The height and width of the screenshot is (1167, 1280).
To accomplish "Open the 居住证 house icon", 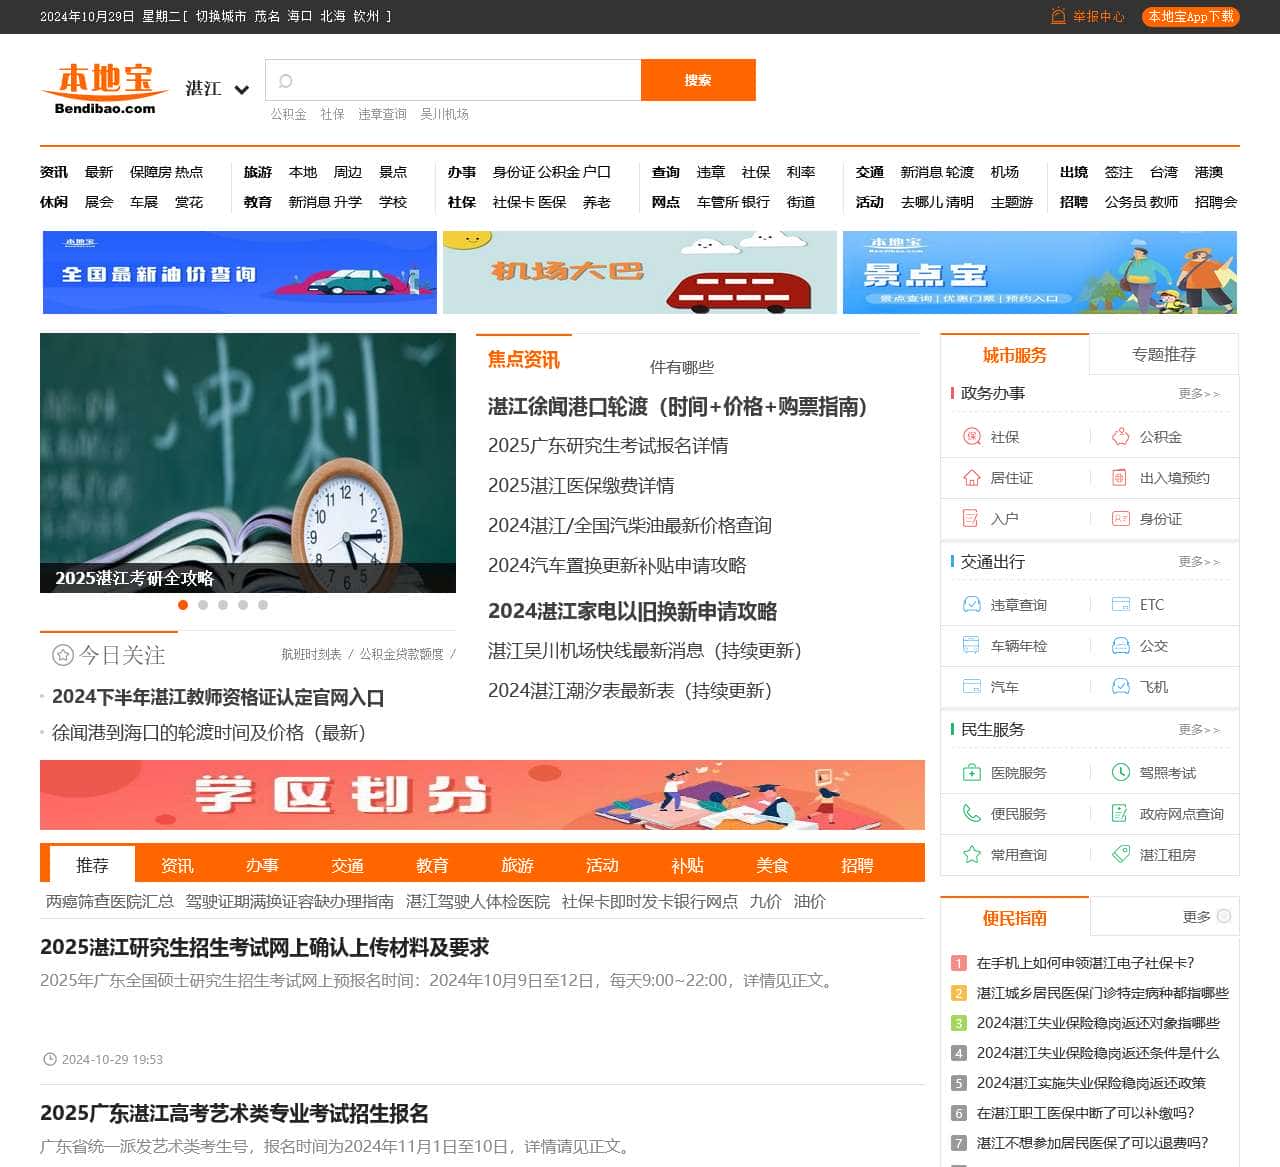I will [971, 477].
